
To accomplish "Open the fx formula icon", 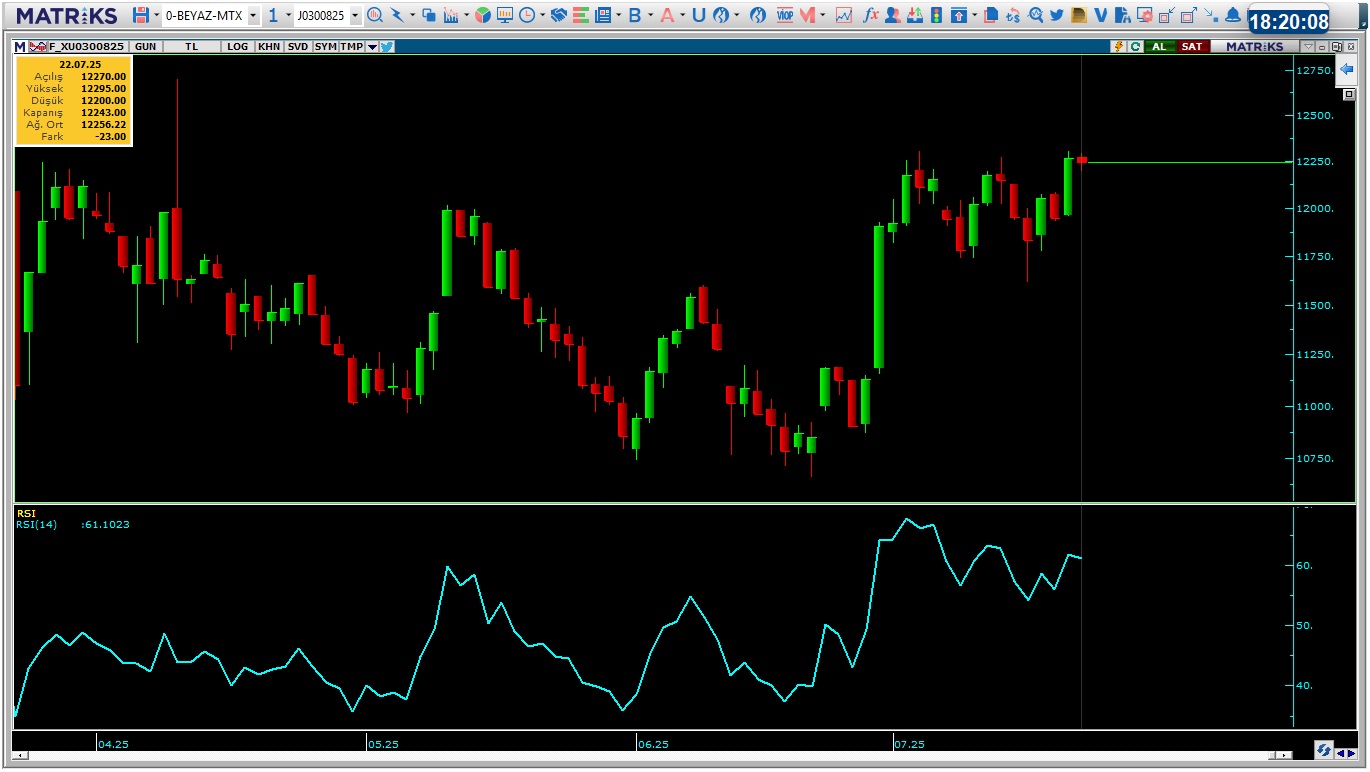I will click(871, 15).
